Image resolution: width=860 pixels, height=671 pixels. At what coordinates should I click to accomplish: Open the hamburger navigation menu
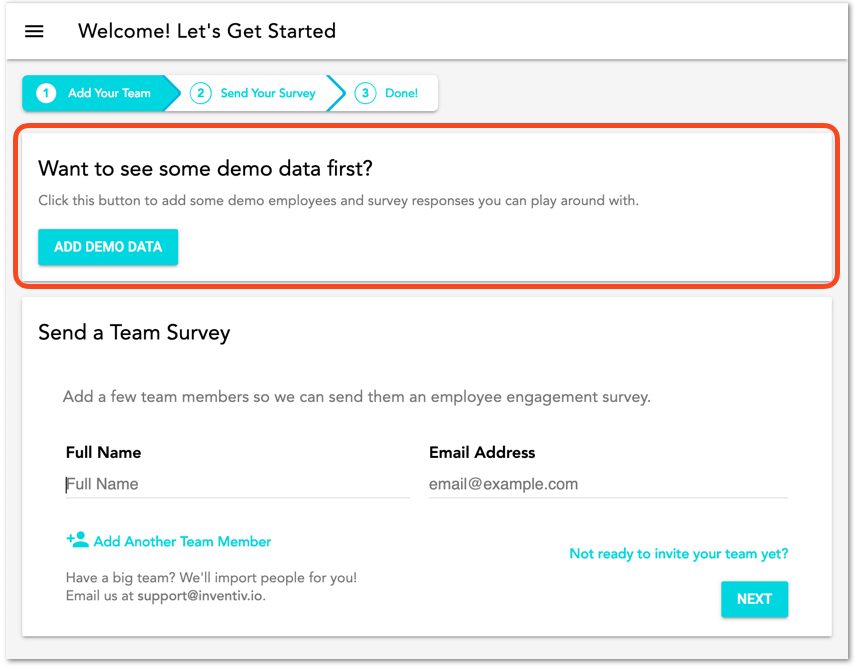click(x=34, y=31)
